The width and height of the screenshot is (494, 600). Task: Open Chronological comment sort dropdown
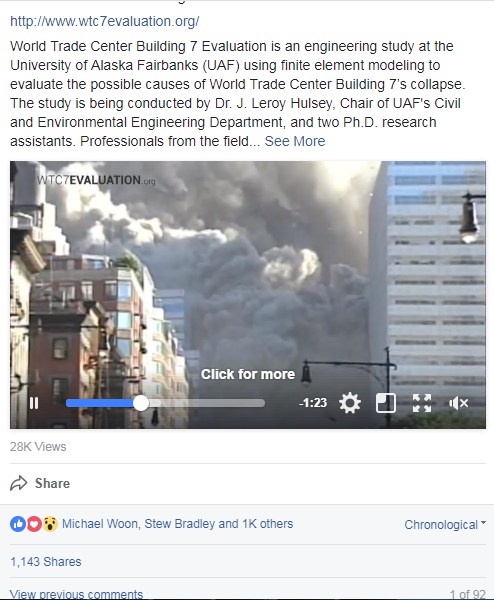(445, 524)
